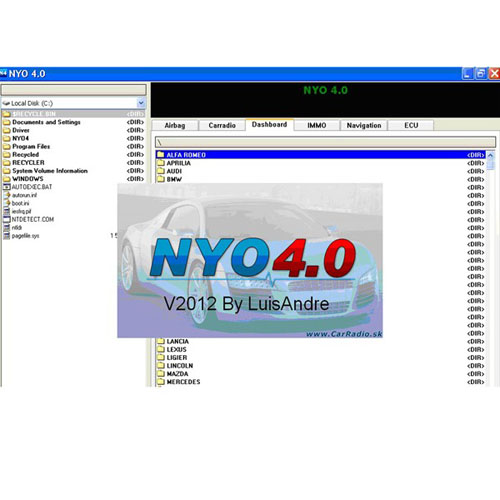Click the LIGIER folder icon
The width and height of the screenshot is (500, 500).
[x=161, y=357]
